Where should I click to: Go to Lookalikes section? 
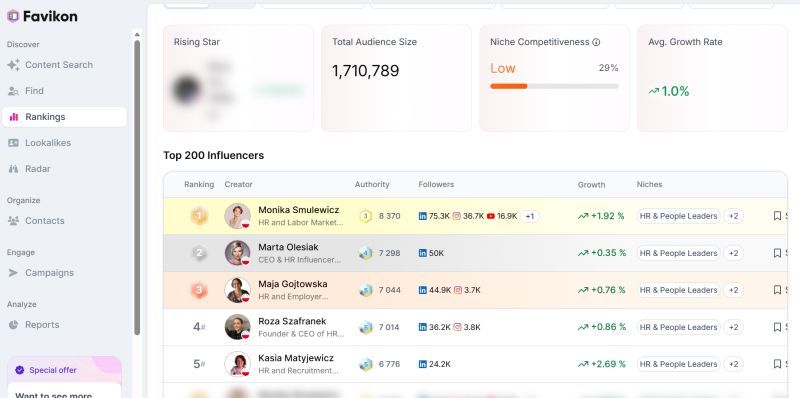click(39, 143)
